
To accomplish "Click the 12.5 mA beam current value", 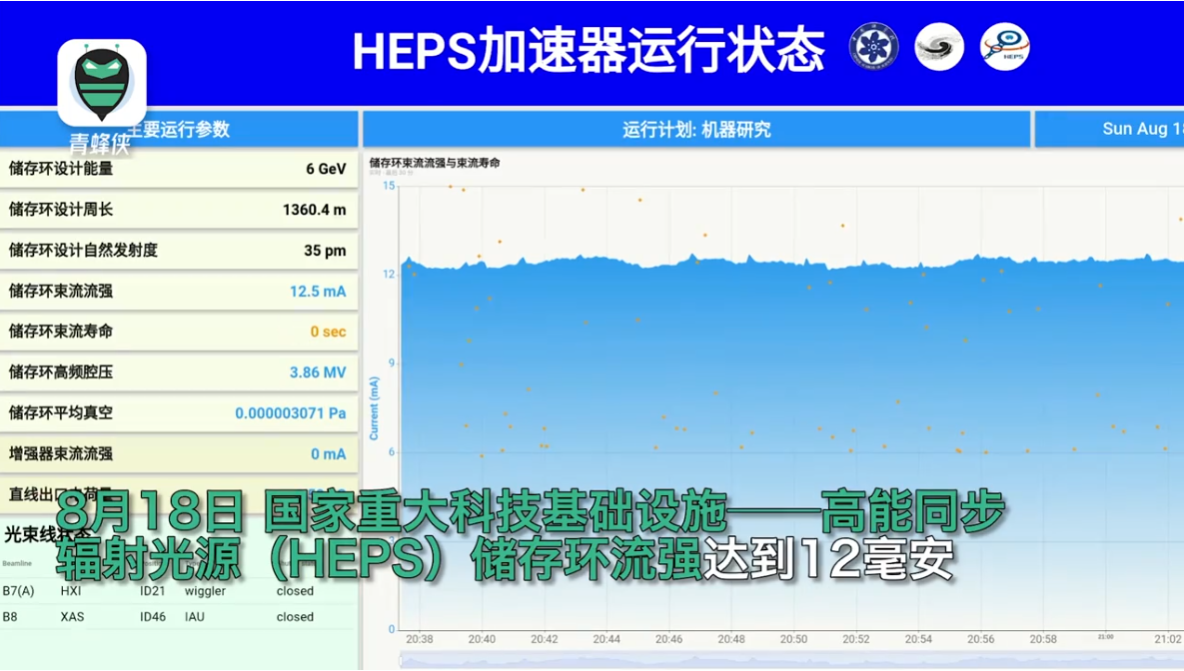I will (x=317, y=291).
